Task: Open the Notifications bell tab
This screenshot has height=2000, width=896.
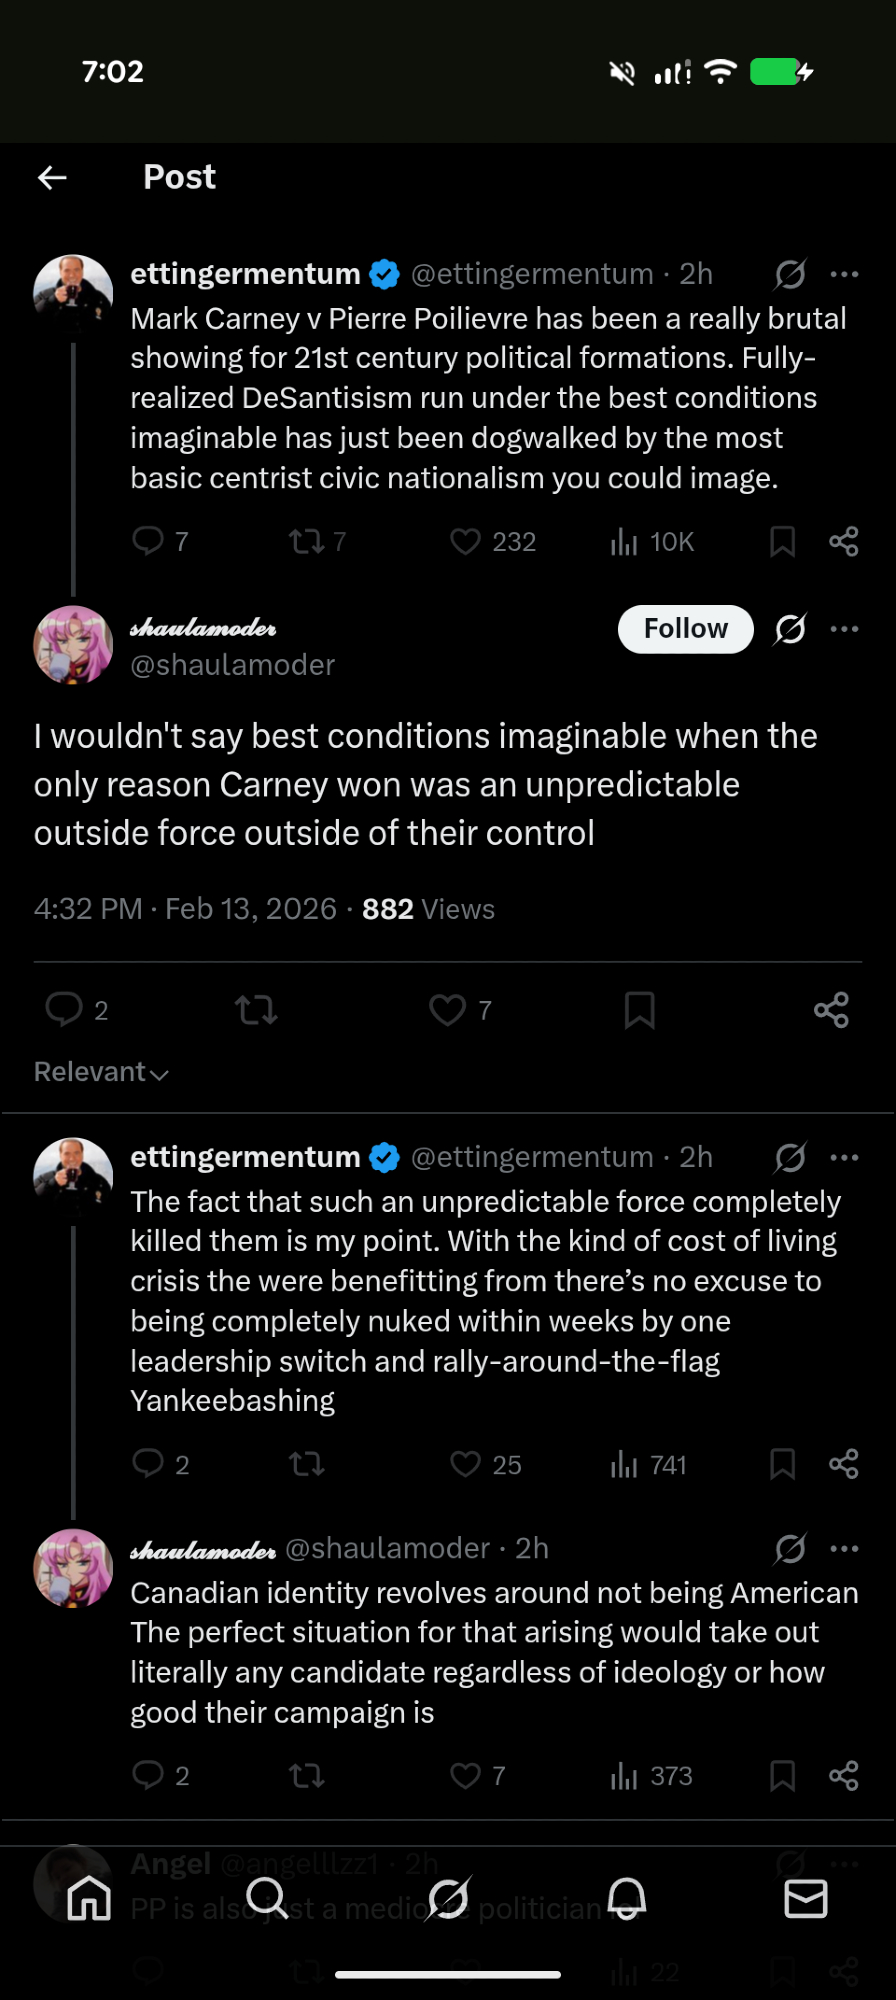Action: 627,1897
